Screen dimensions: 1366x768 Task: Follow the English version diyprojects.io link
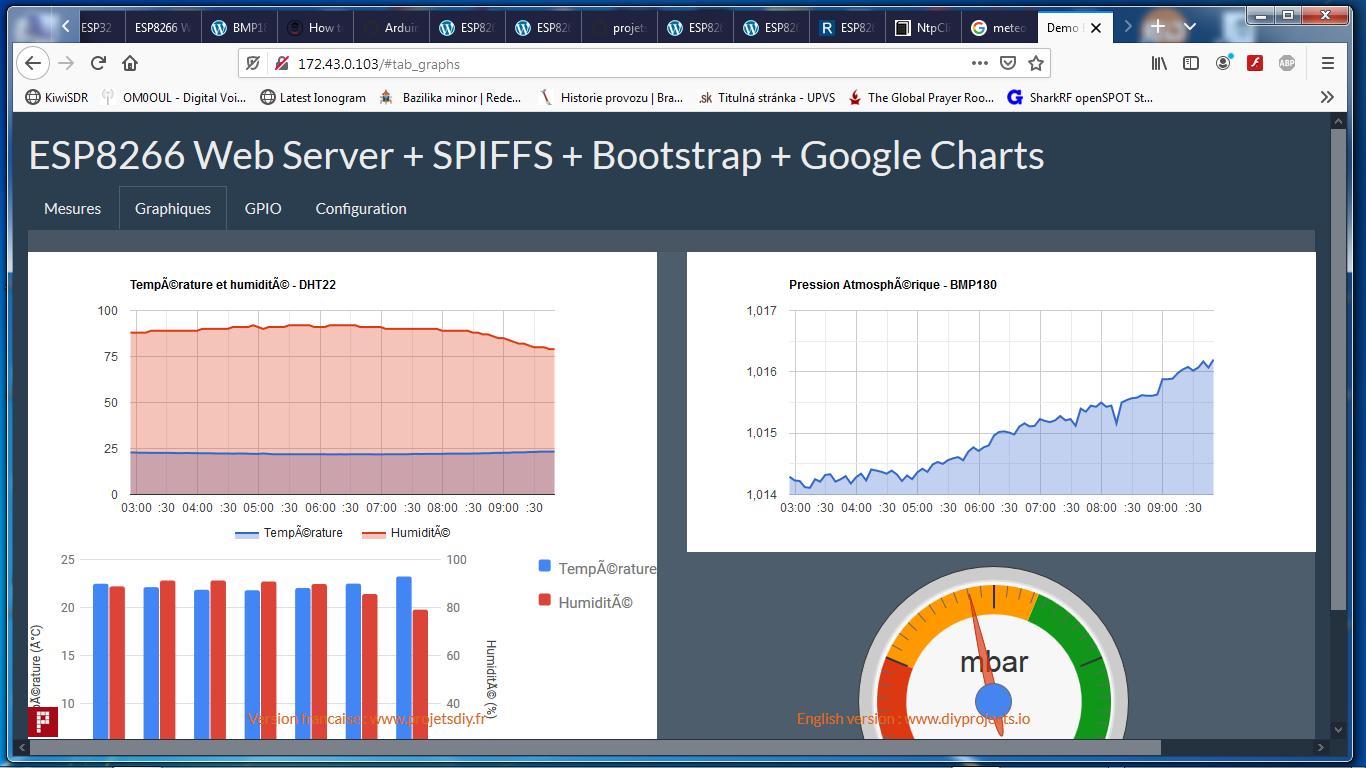coord(913,718)
